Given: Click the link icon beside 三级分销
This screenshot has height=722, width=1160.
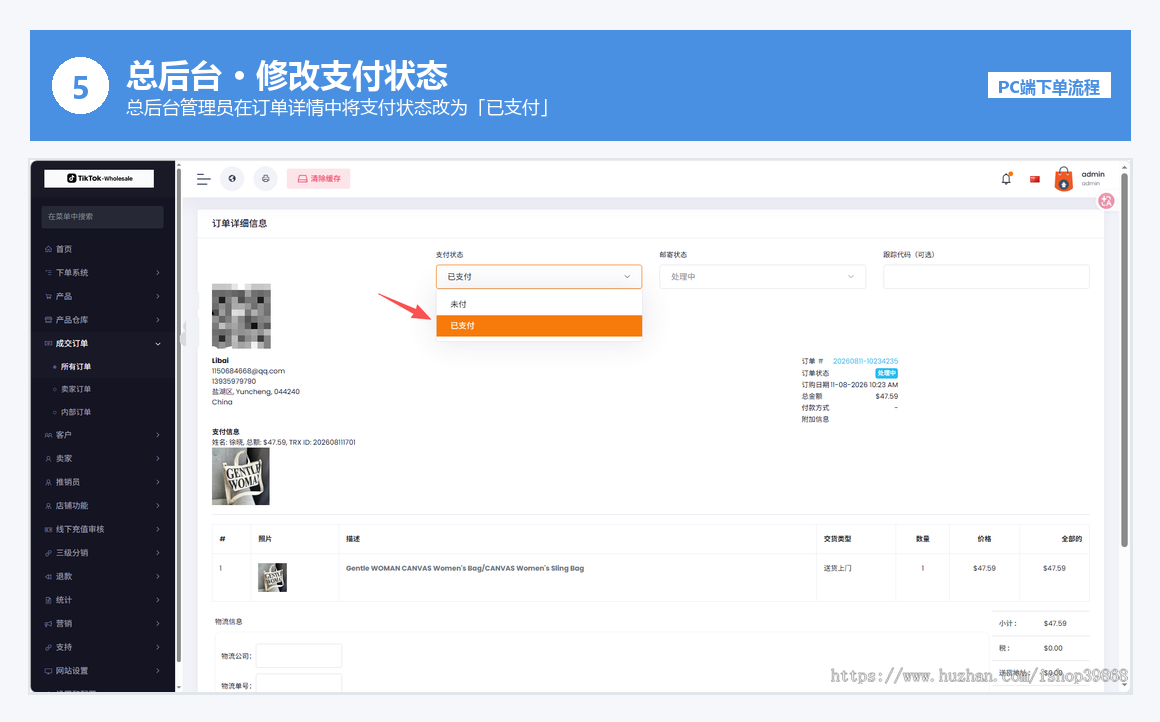Looking at the screenshot, I should click(x=48, y=553).
